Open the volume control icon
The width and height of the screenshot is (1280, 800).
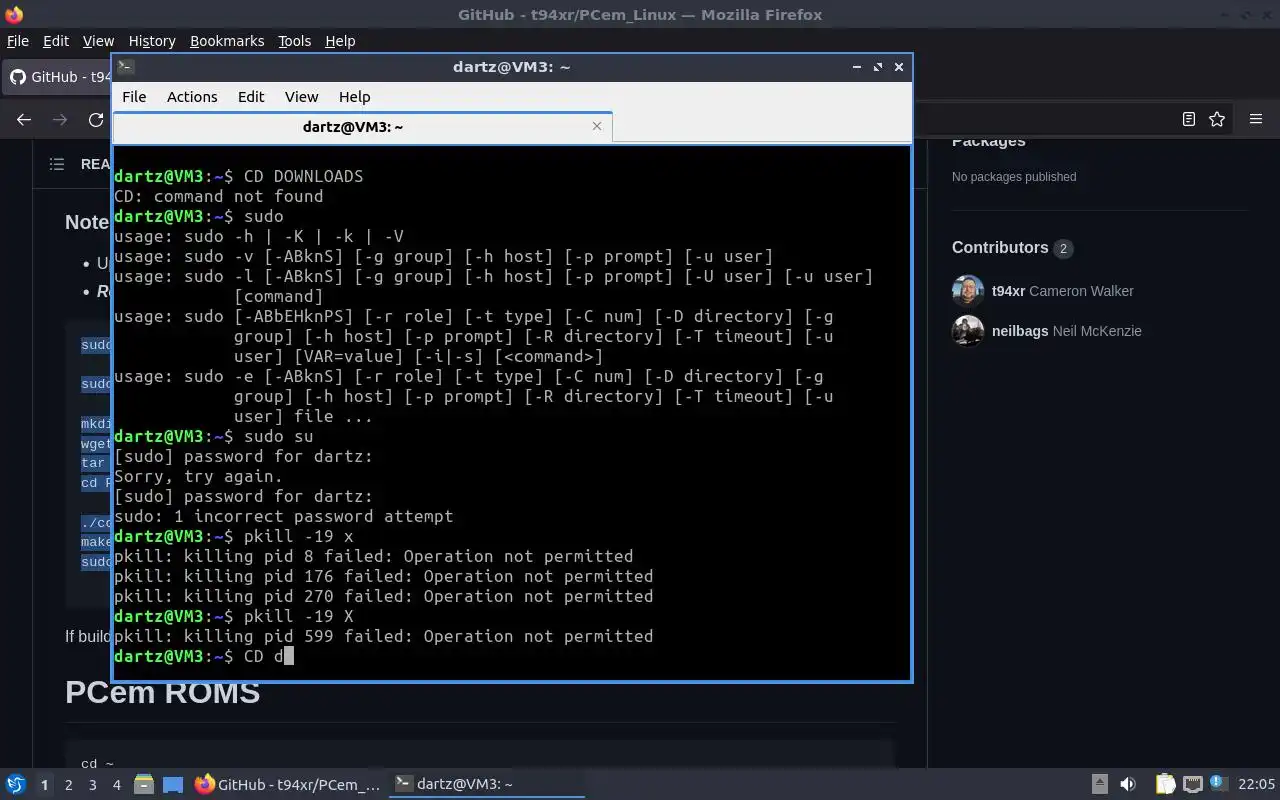(1128, 785)
